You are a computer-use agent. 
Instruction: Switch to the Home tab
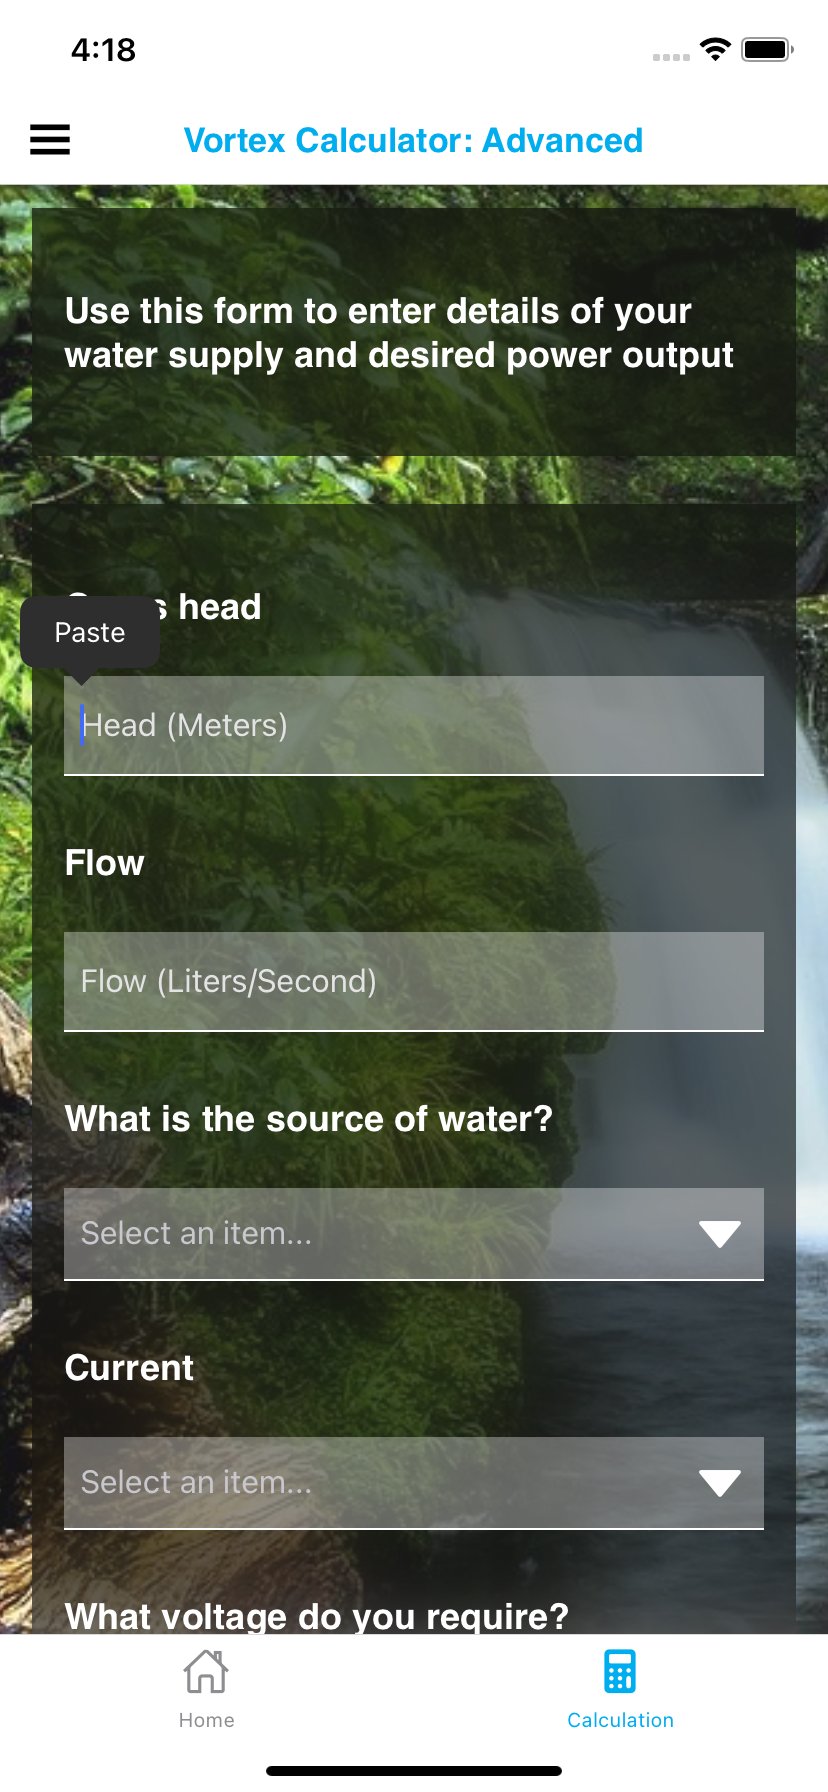pyautogui.click(x=206, y=1690)
